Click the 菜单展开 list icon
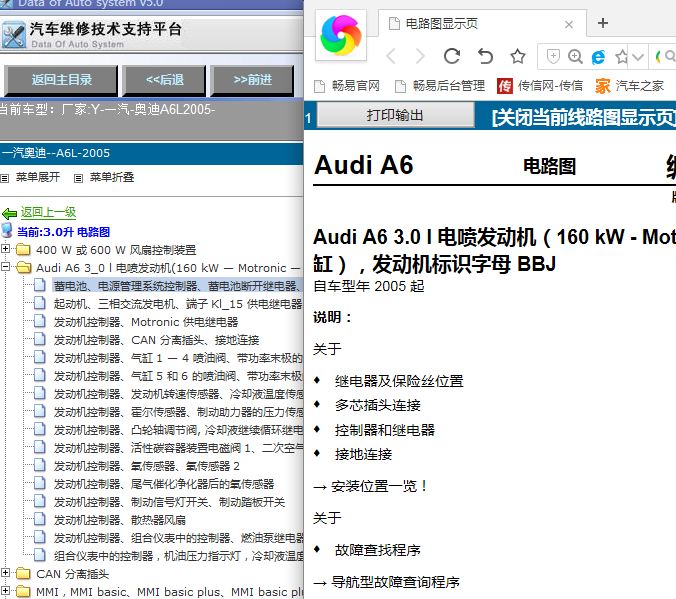The height and width of the screenshot is (599, 676). [5, 178]
